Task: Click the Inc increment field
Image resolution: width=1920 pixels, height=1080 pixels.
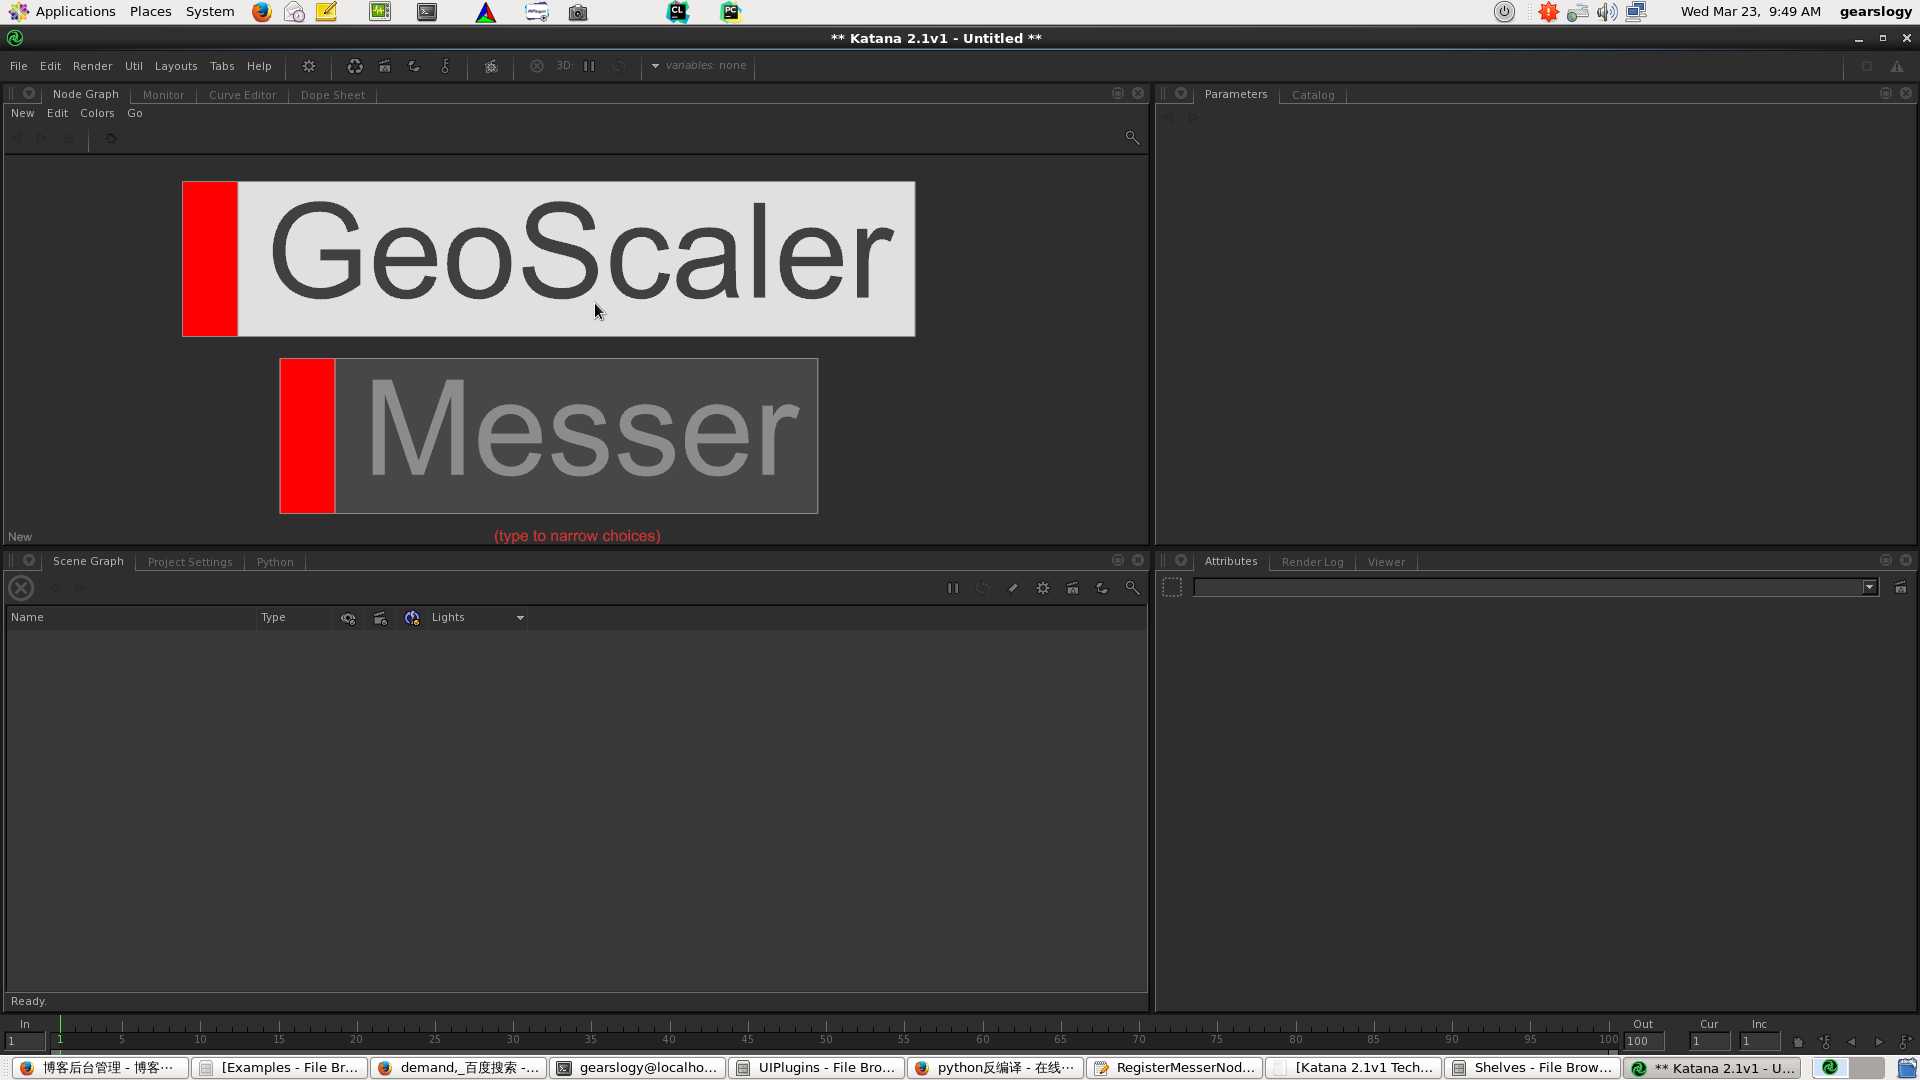Action: coord(1759,1041)
